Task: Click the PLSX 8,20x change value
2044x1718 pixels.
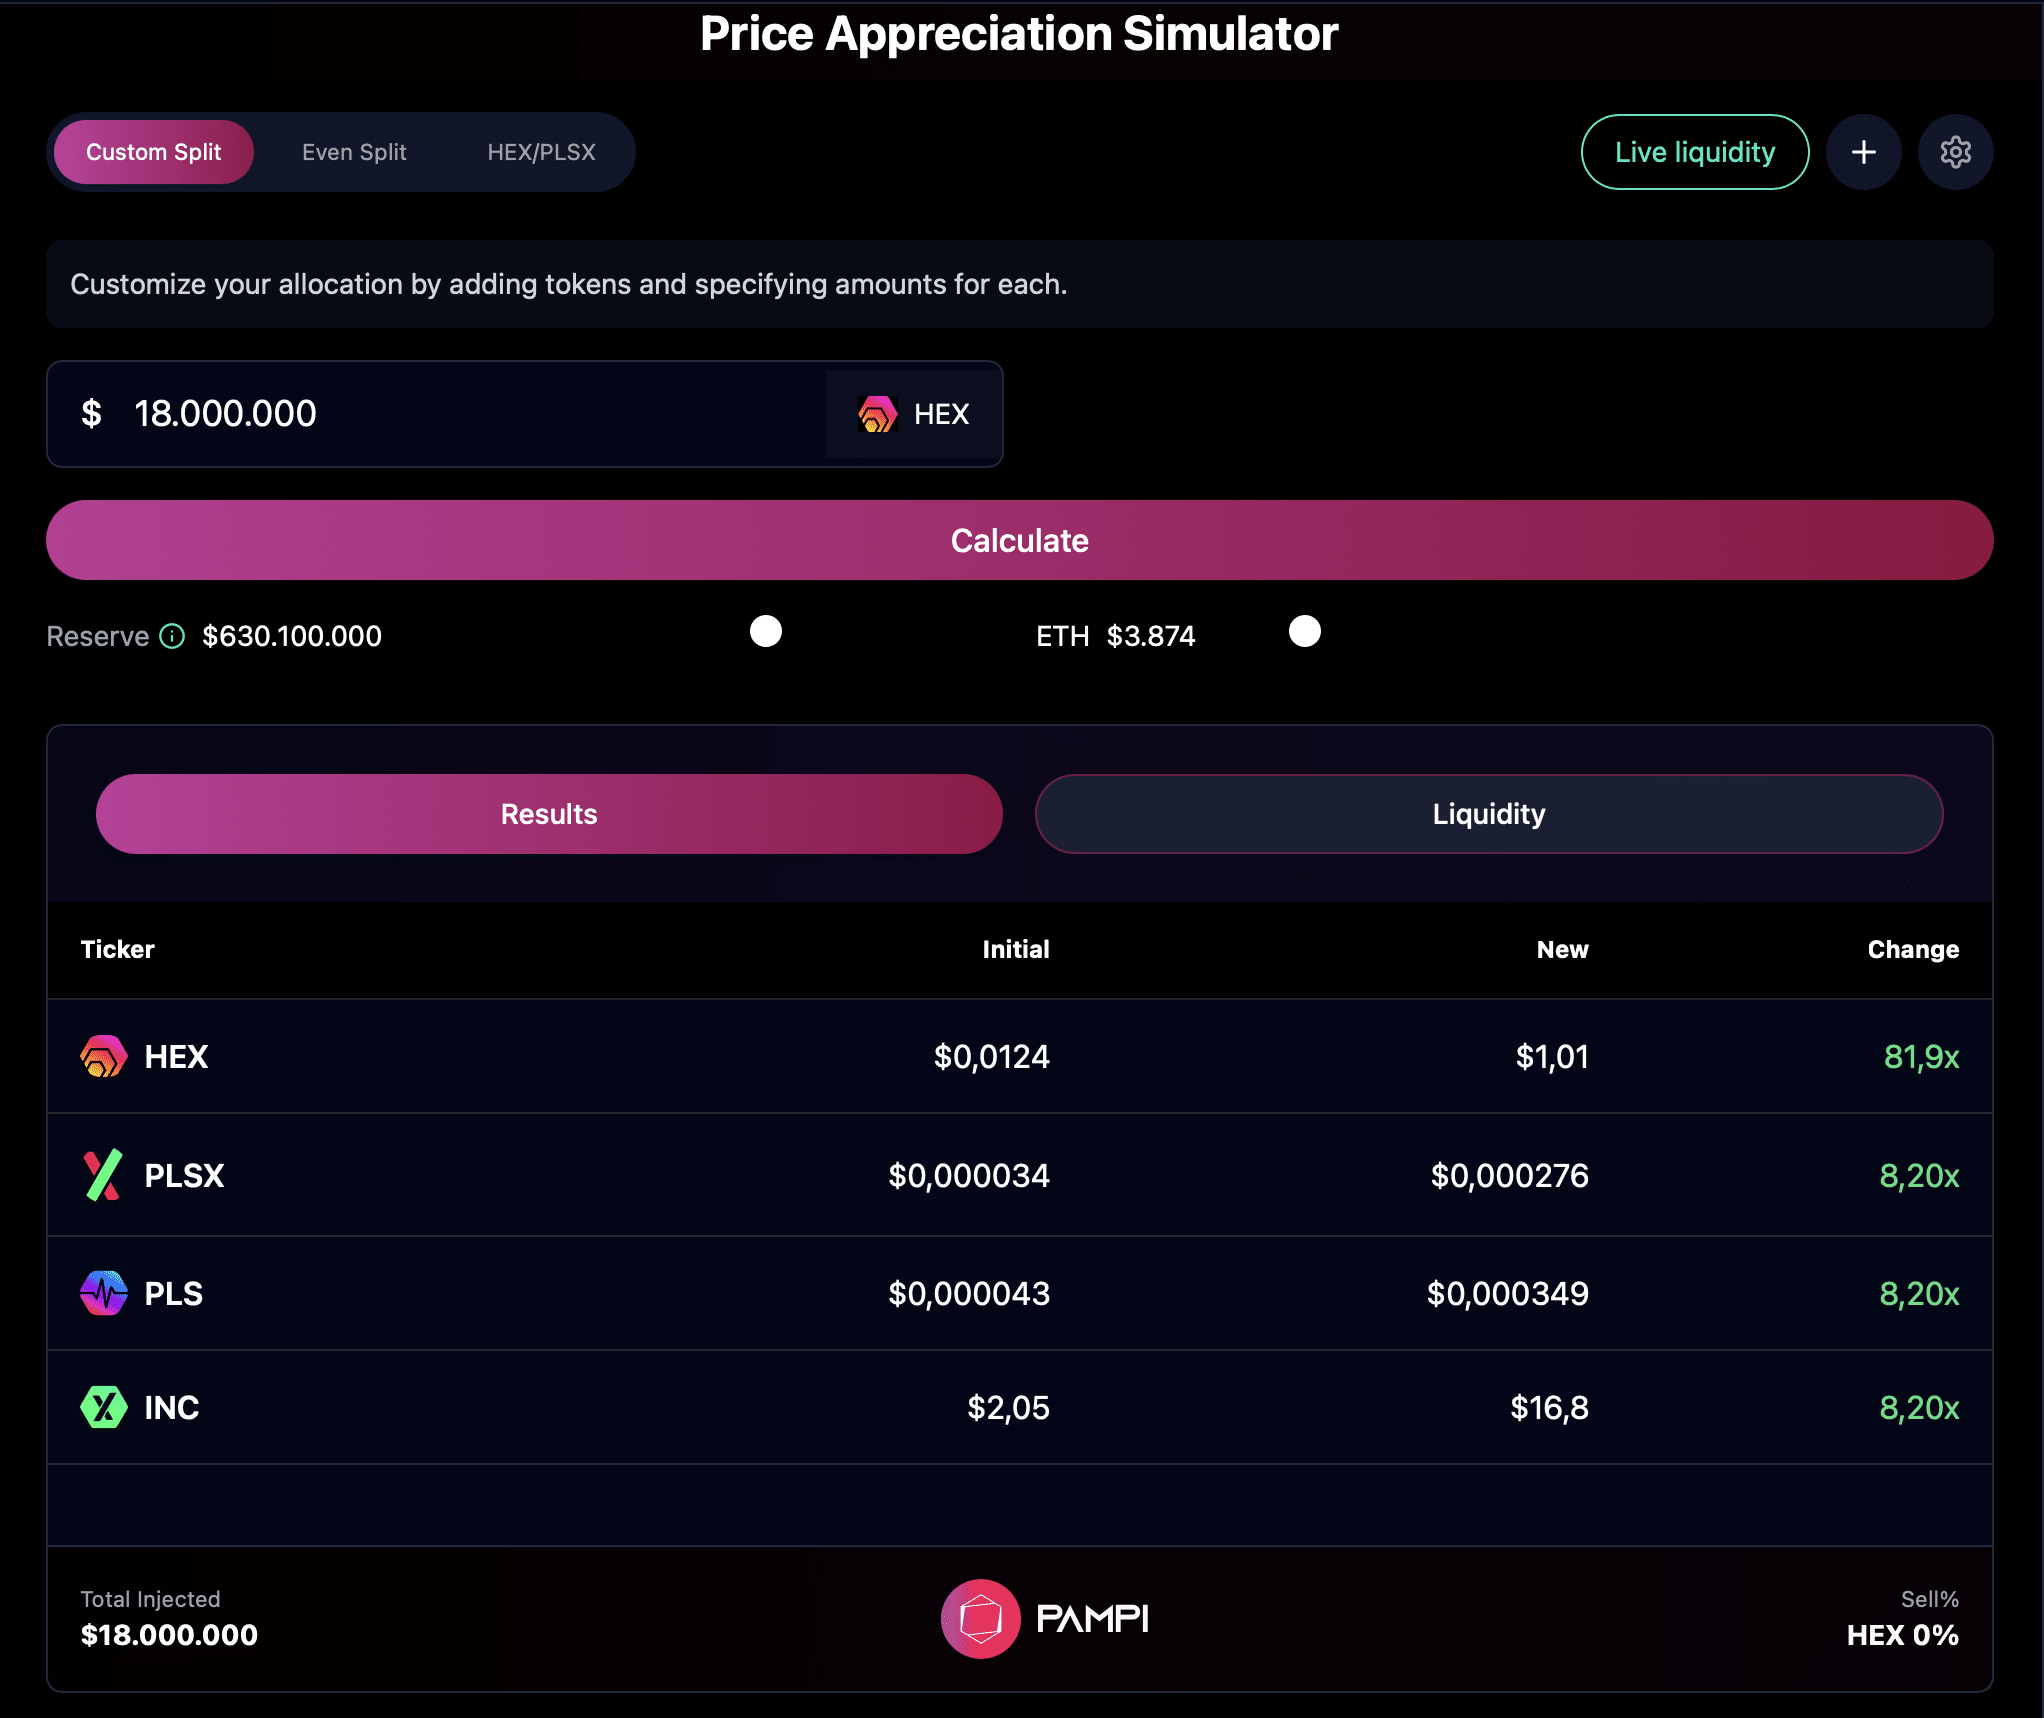Action: 1919,1175
